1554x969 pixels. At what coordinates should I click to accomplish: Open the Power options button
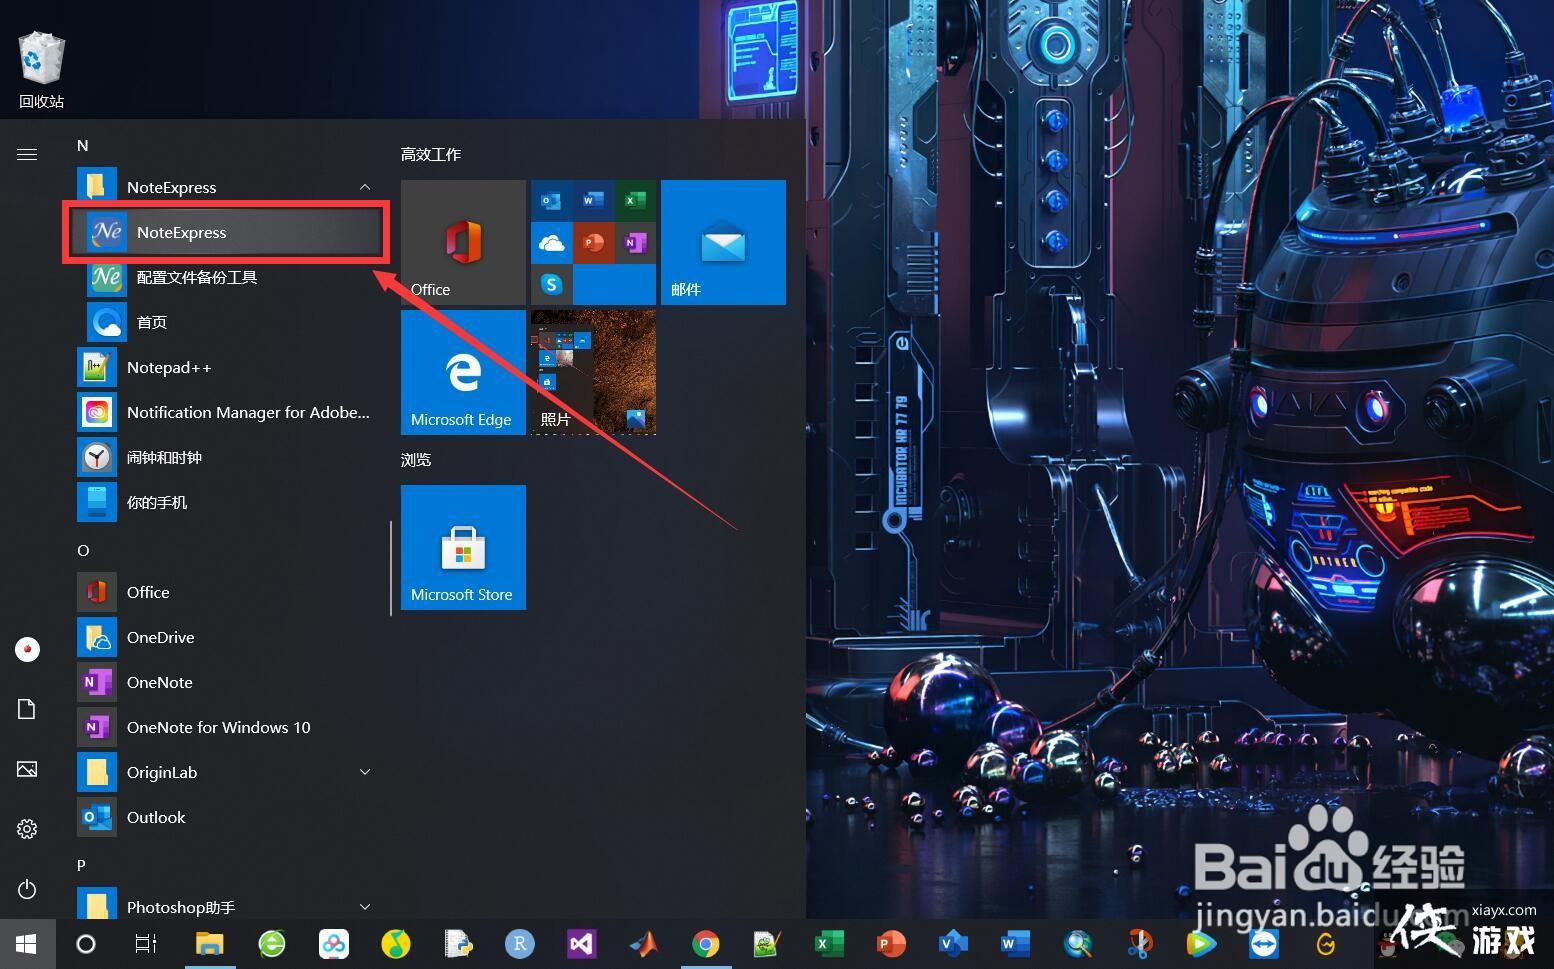[27, 889]
